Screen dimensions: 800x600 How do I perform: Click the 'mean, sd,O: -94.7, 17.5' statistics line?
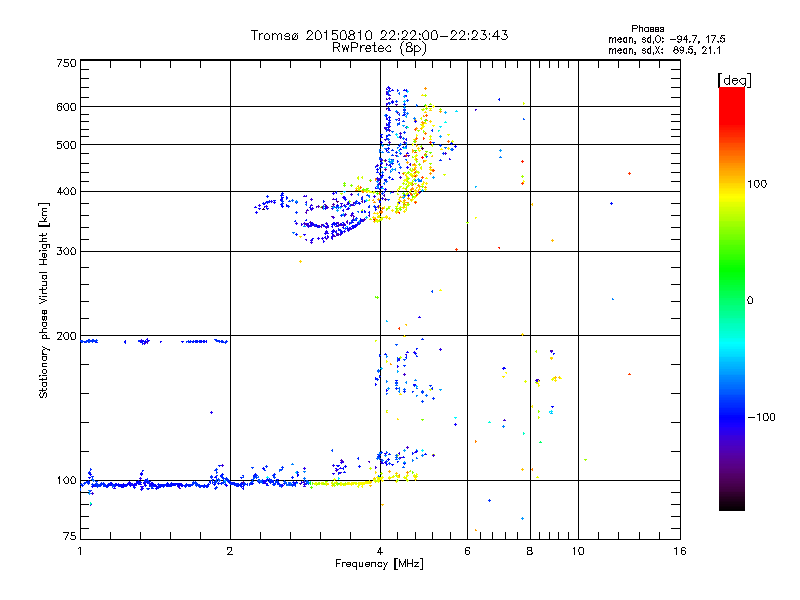tap(666, 40)
